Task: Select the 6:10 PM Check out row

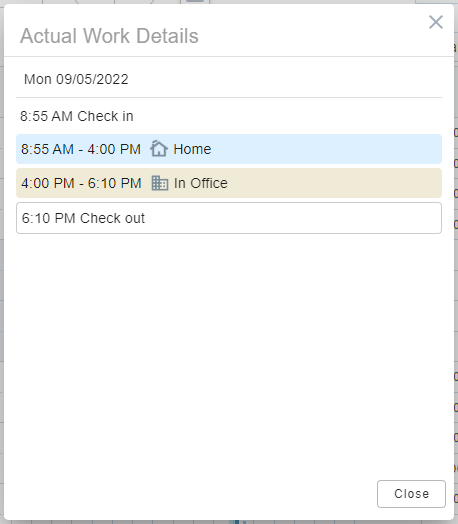Action: (229, 218)
